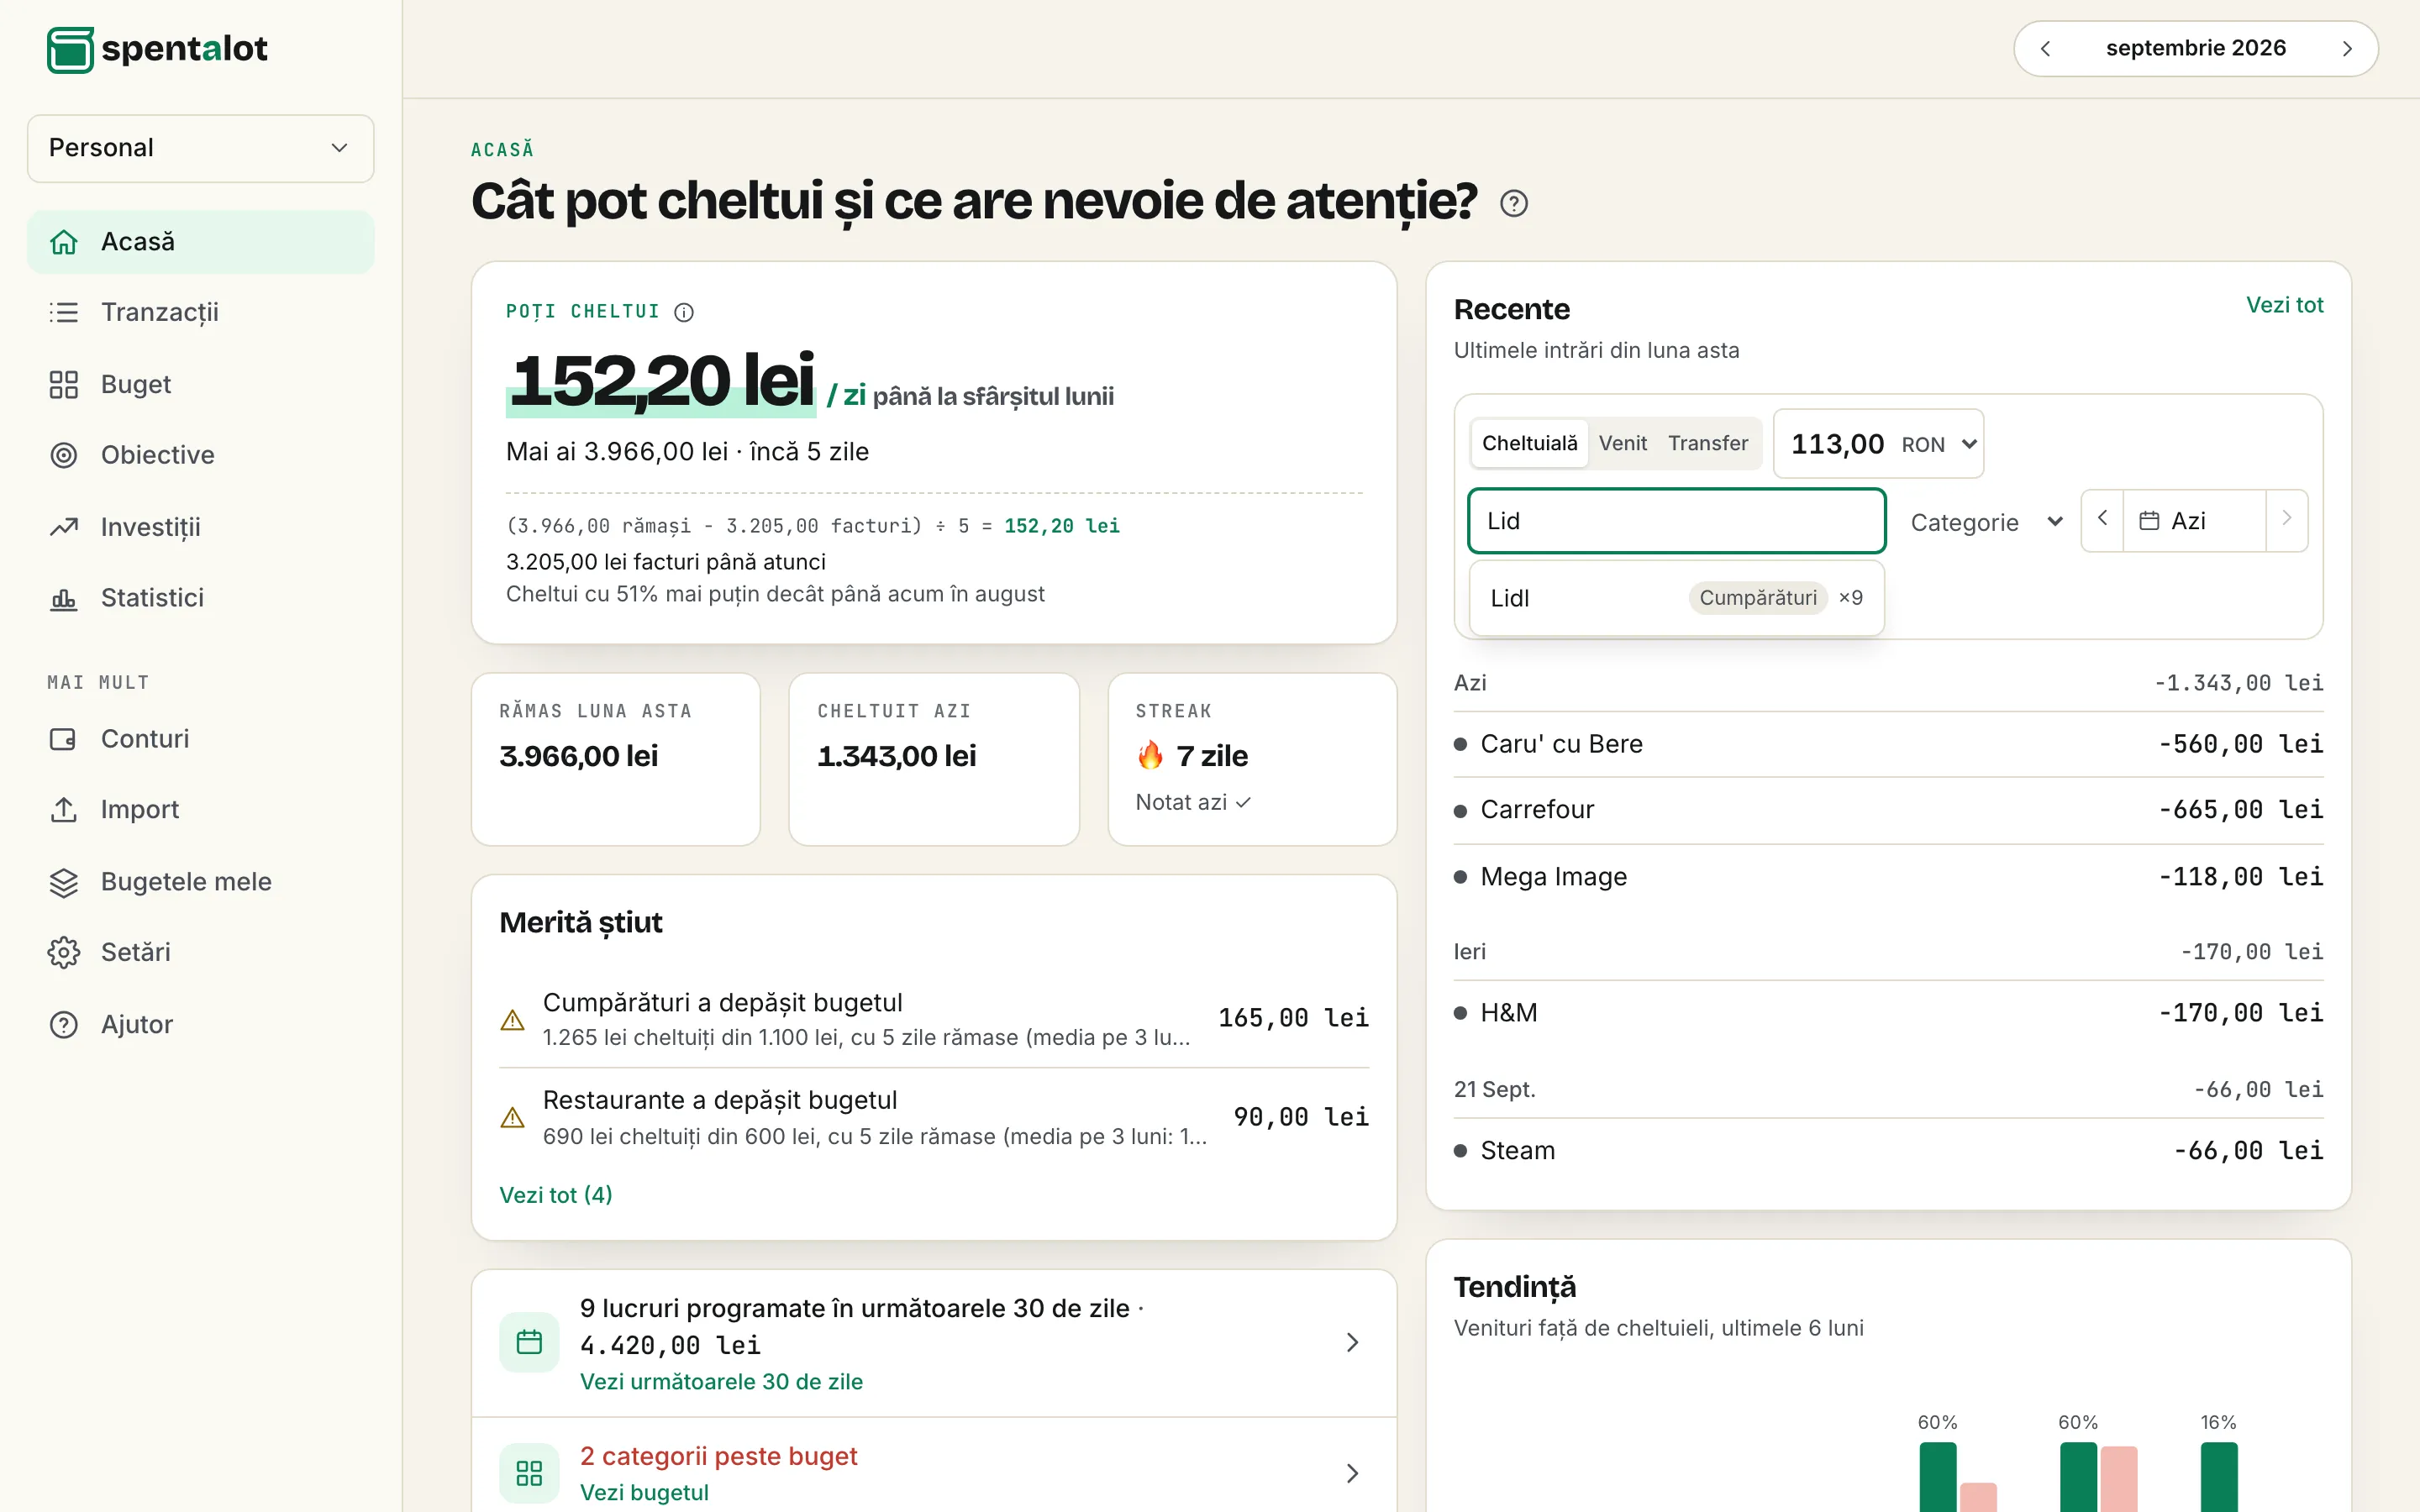Screen dimensions: 2420x1512
Task: Open the Acasă home page
Action: point(200,241)
